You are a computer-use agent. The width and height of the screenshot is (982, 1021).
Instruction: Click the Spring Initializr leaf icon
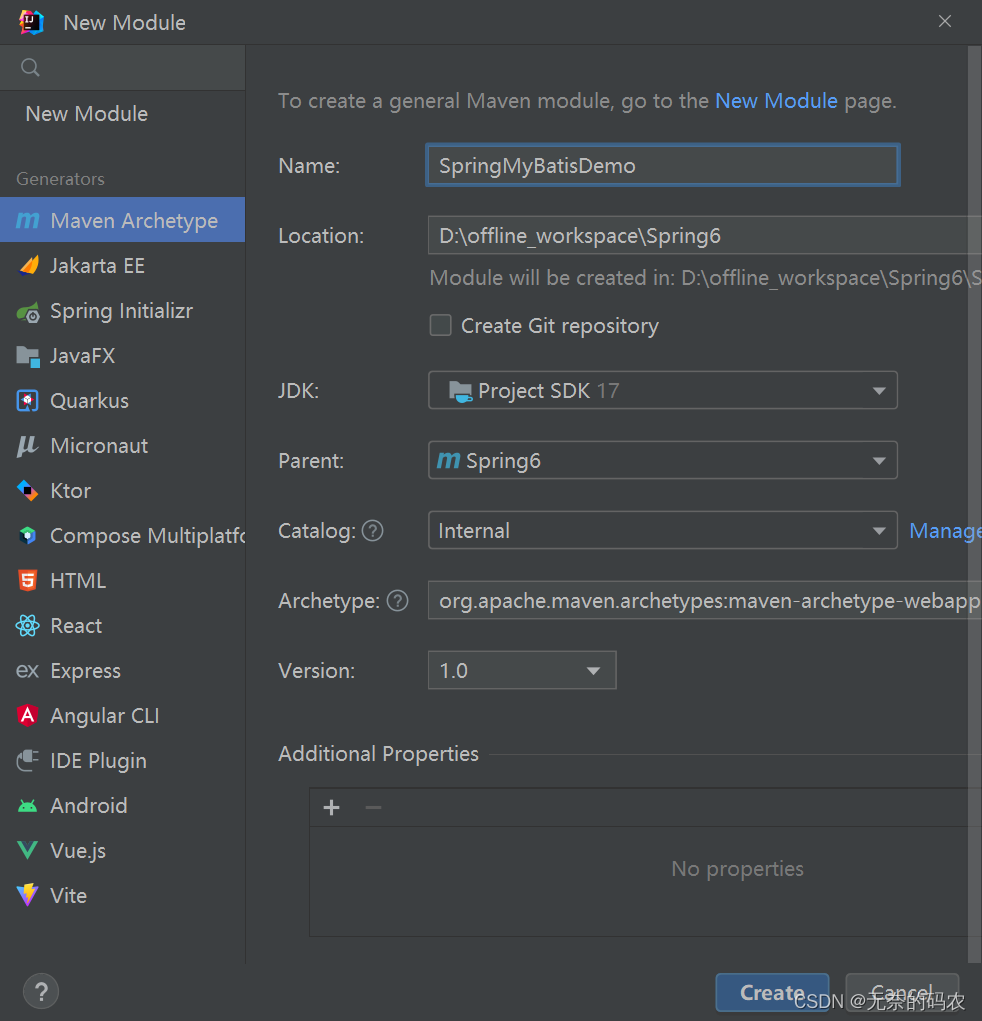pyautogui.click(x=27, y=312)
